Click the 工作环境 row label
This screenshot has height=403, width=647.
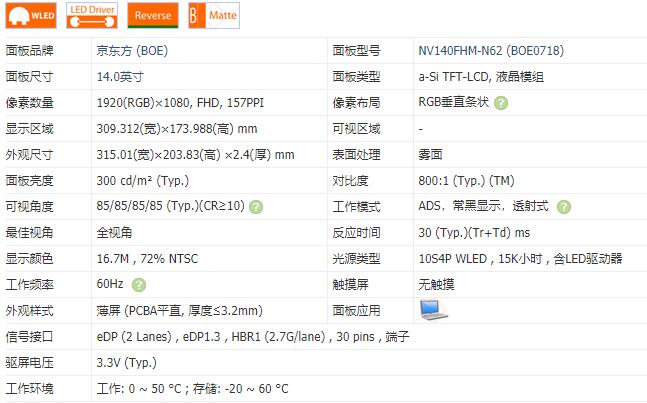29,389
